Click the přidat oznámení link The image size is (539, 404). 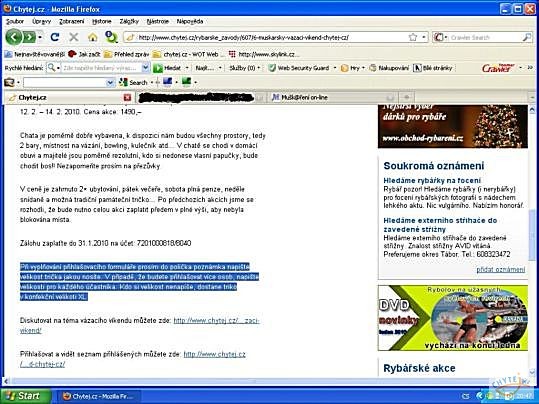tap(500, 270)
